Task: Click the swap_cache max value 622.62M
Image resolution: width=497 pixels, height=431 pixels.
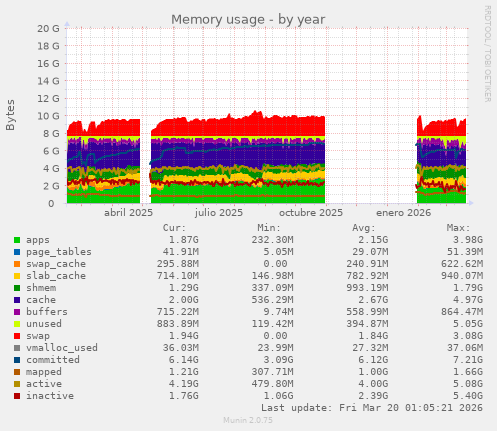Action: point(462,264)
